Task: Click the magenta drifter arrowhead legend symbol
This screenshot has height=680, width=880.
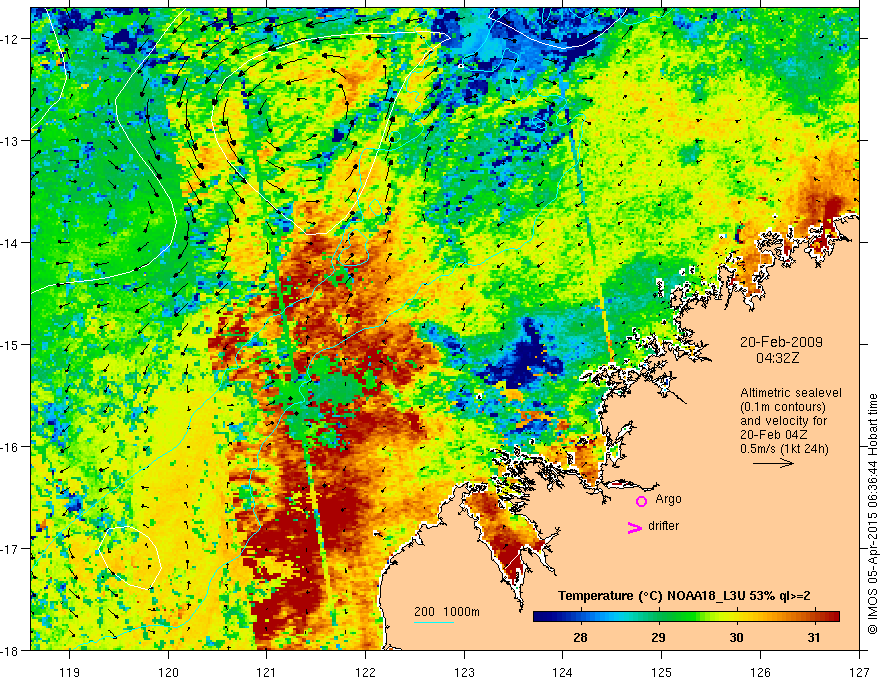Action: click(x=635, y=527)
